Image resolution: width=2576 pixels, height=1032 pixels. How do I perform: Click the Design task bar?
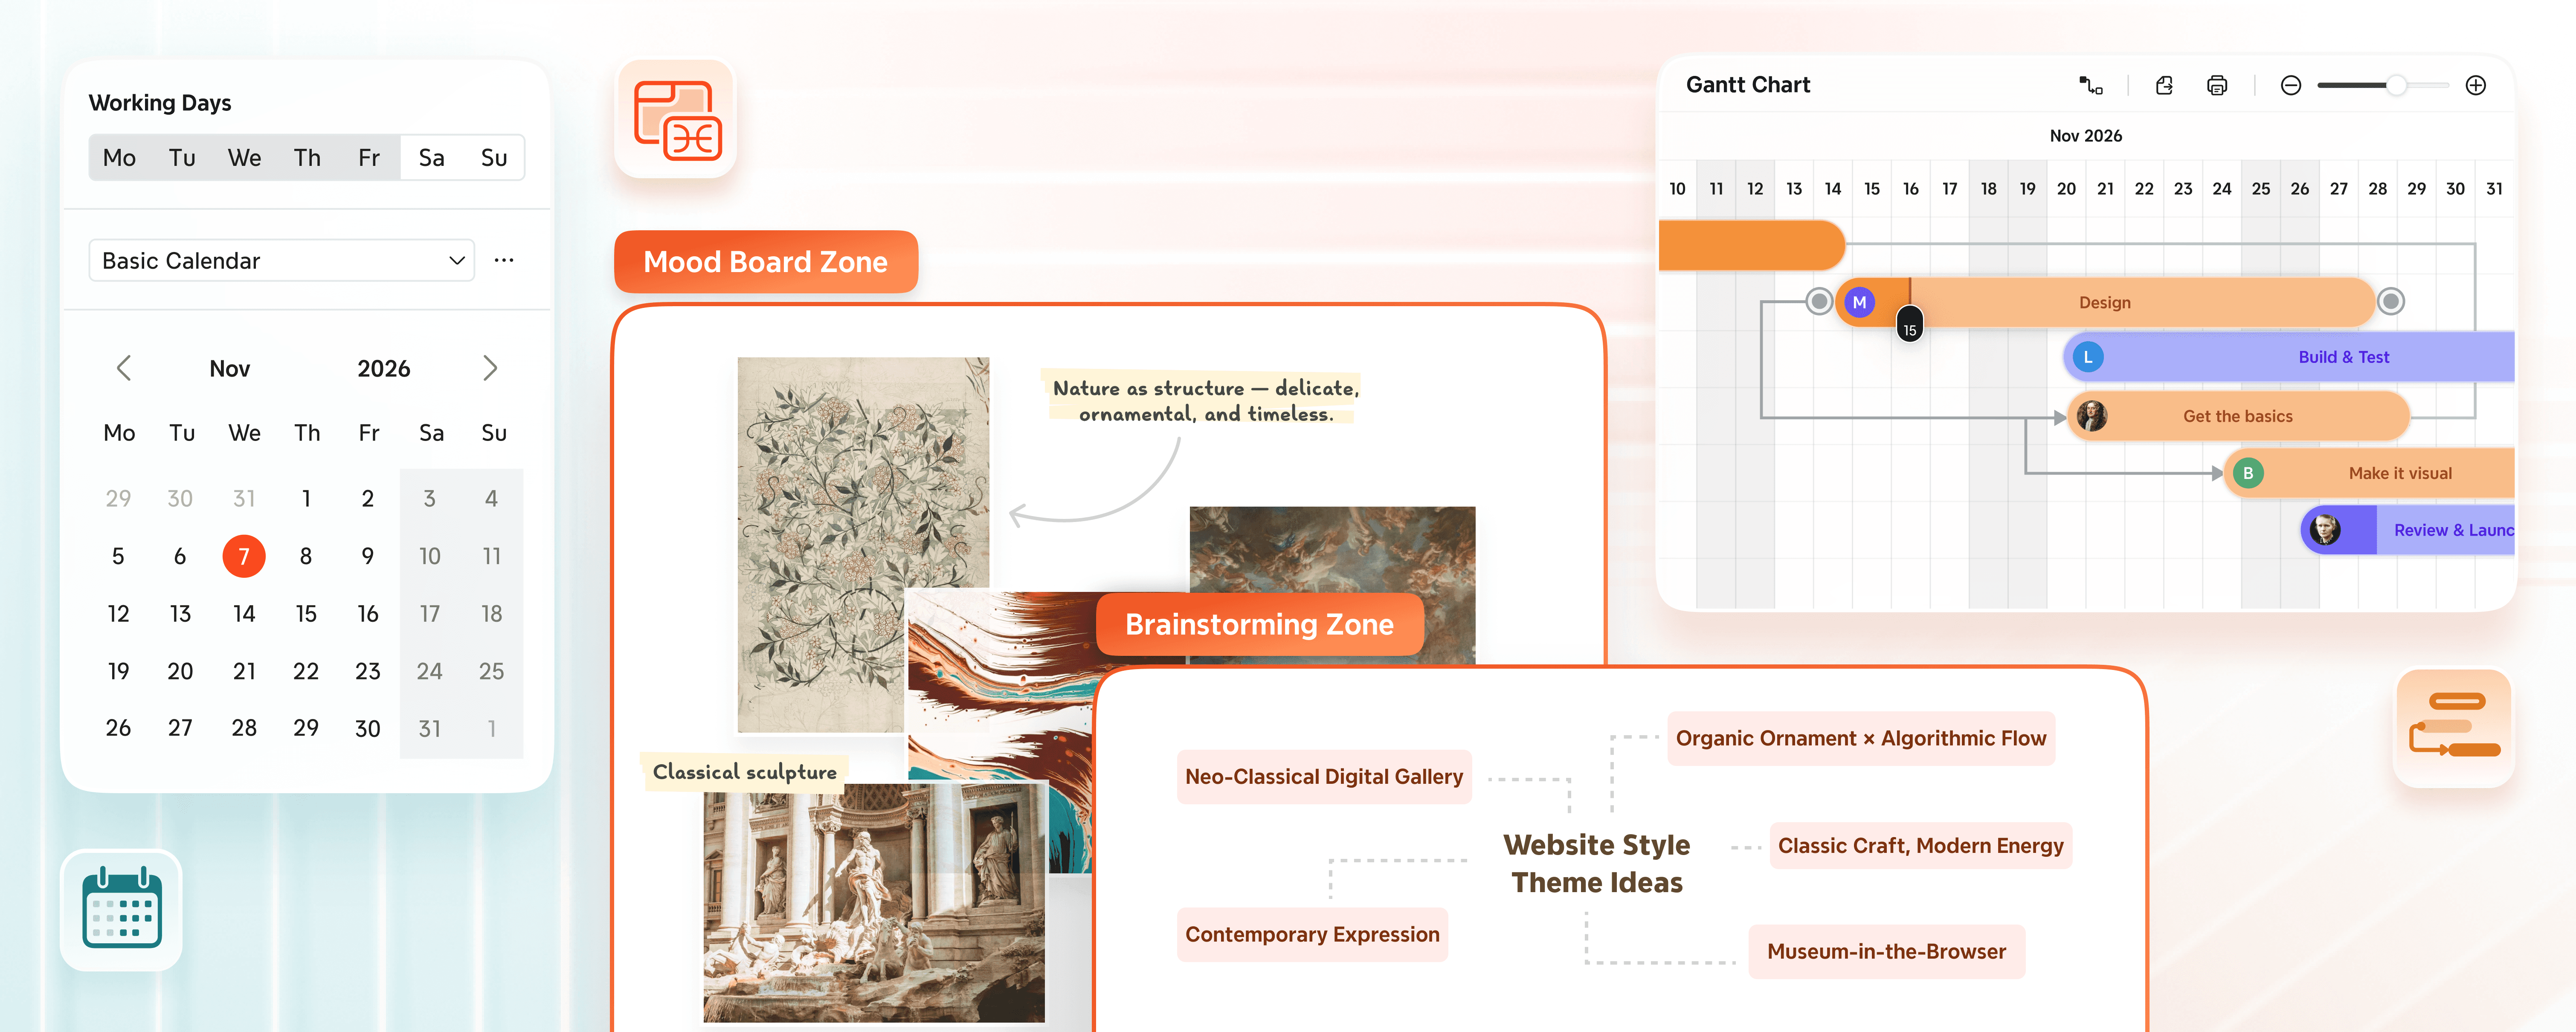[x=2104, y=302]
